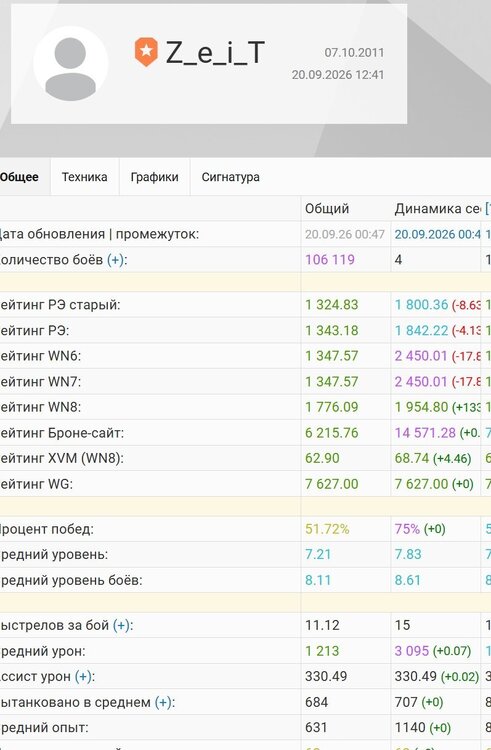Click the Общий column header

(x=327, y=209)
